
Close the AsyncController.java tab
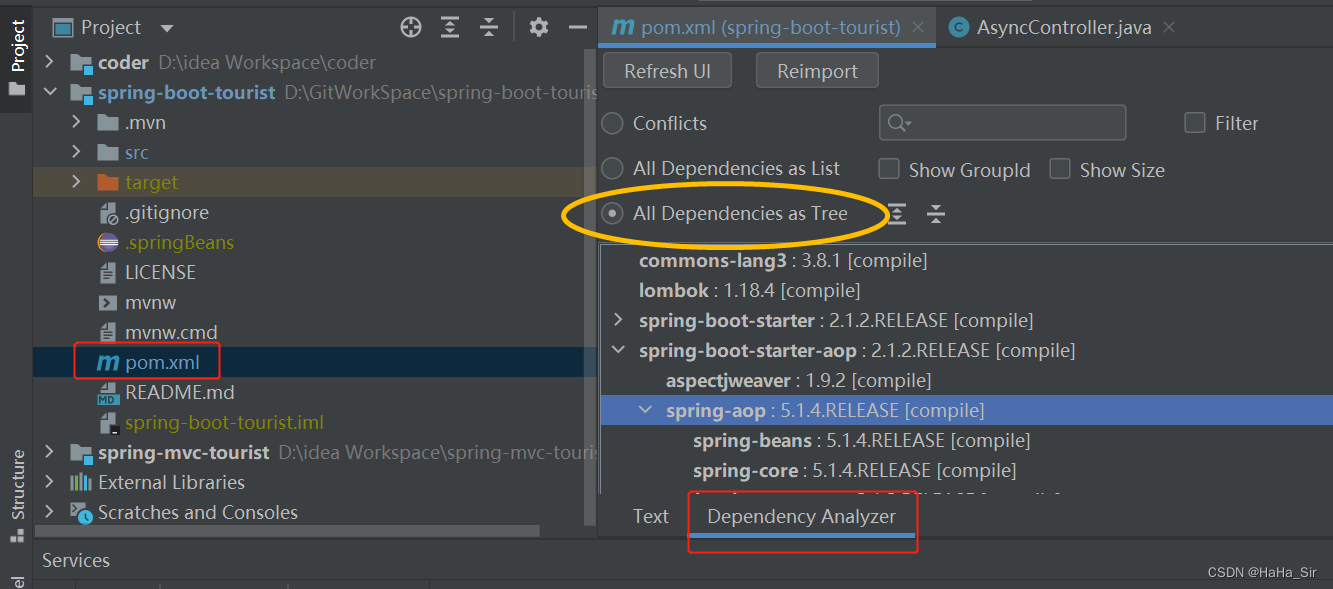1169,28
